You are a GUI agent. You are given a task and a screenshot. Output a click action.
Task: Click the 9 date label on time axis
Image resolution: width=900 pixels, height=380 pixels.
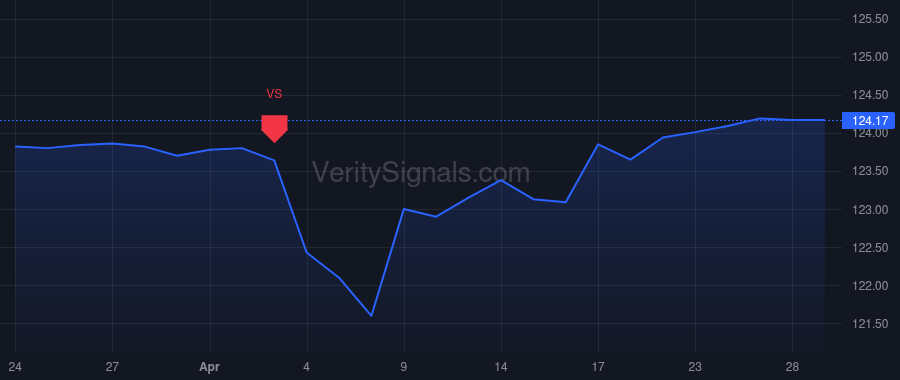(x=404, y=366)
